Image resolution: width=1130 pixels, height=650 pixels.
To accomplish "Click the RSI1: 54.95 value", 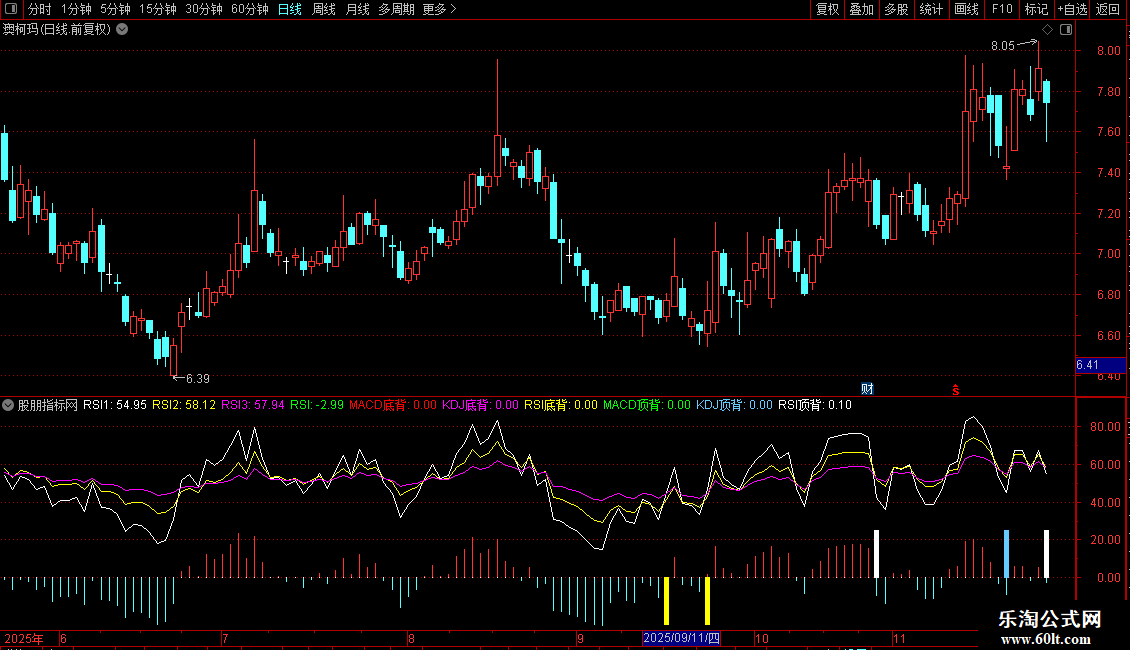I will (x=115, y=405).
